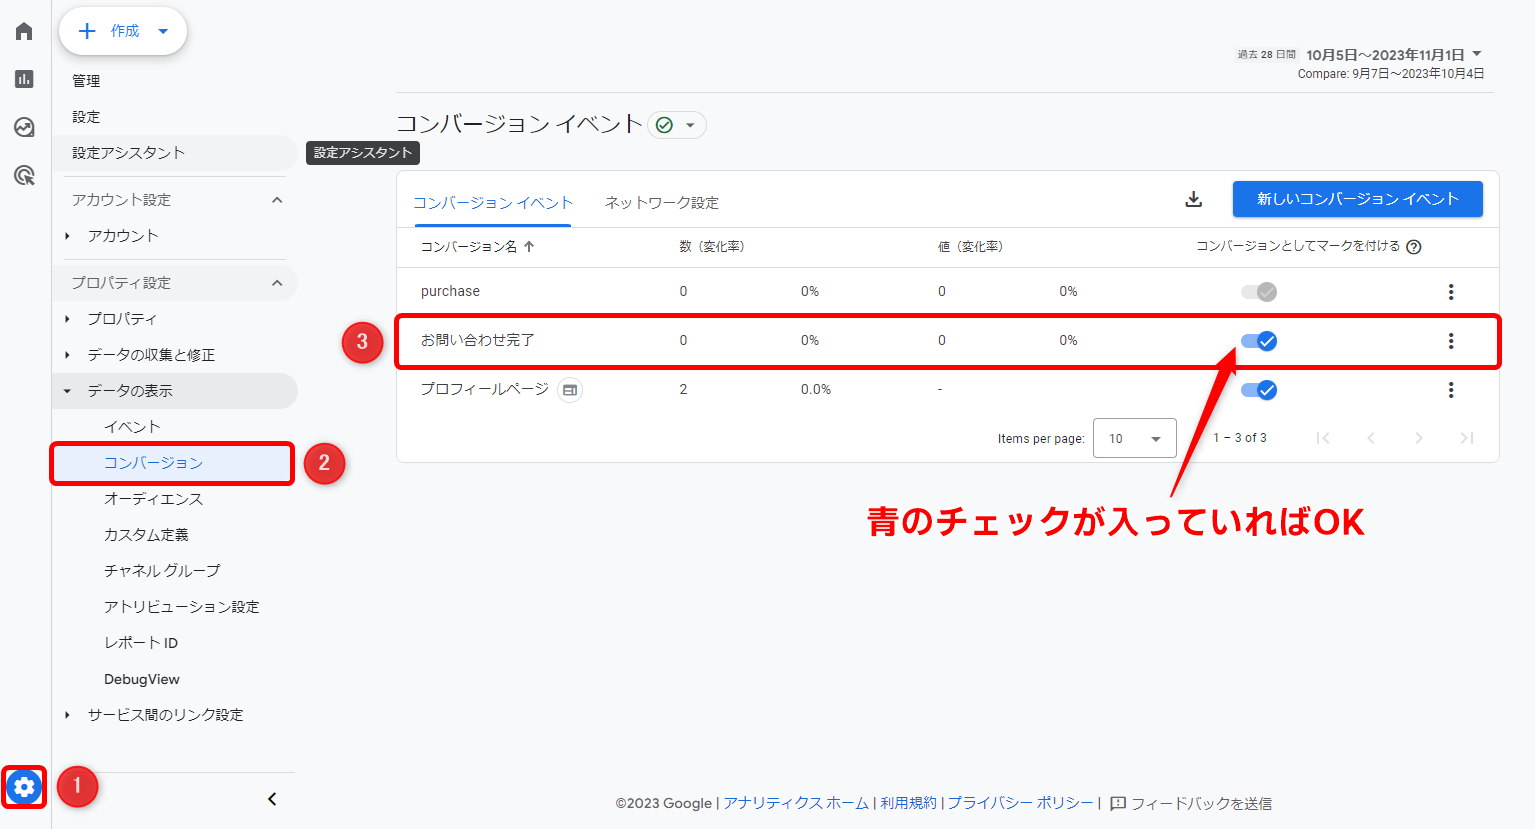Open the プライバシー ポリシー link
1535x829 pixels.
click(1020, 803)
